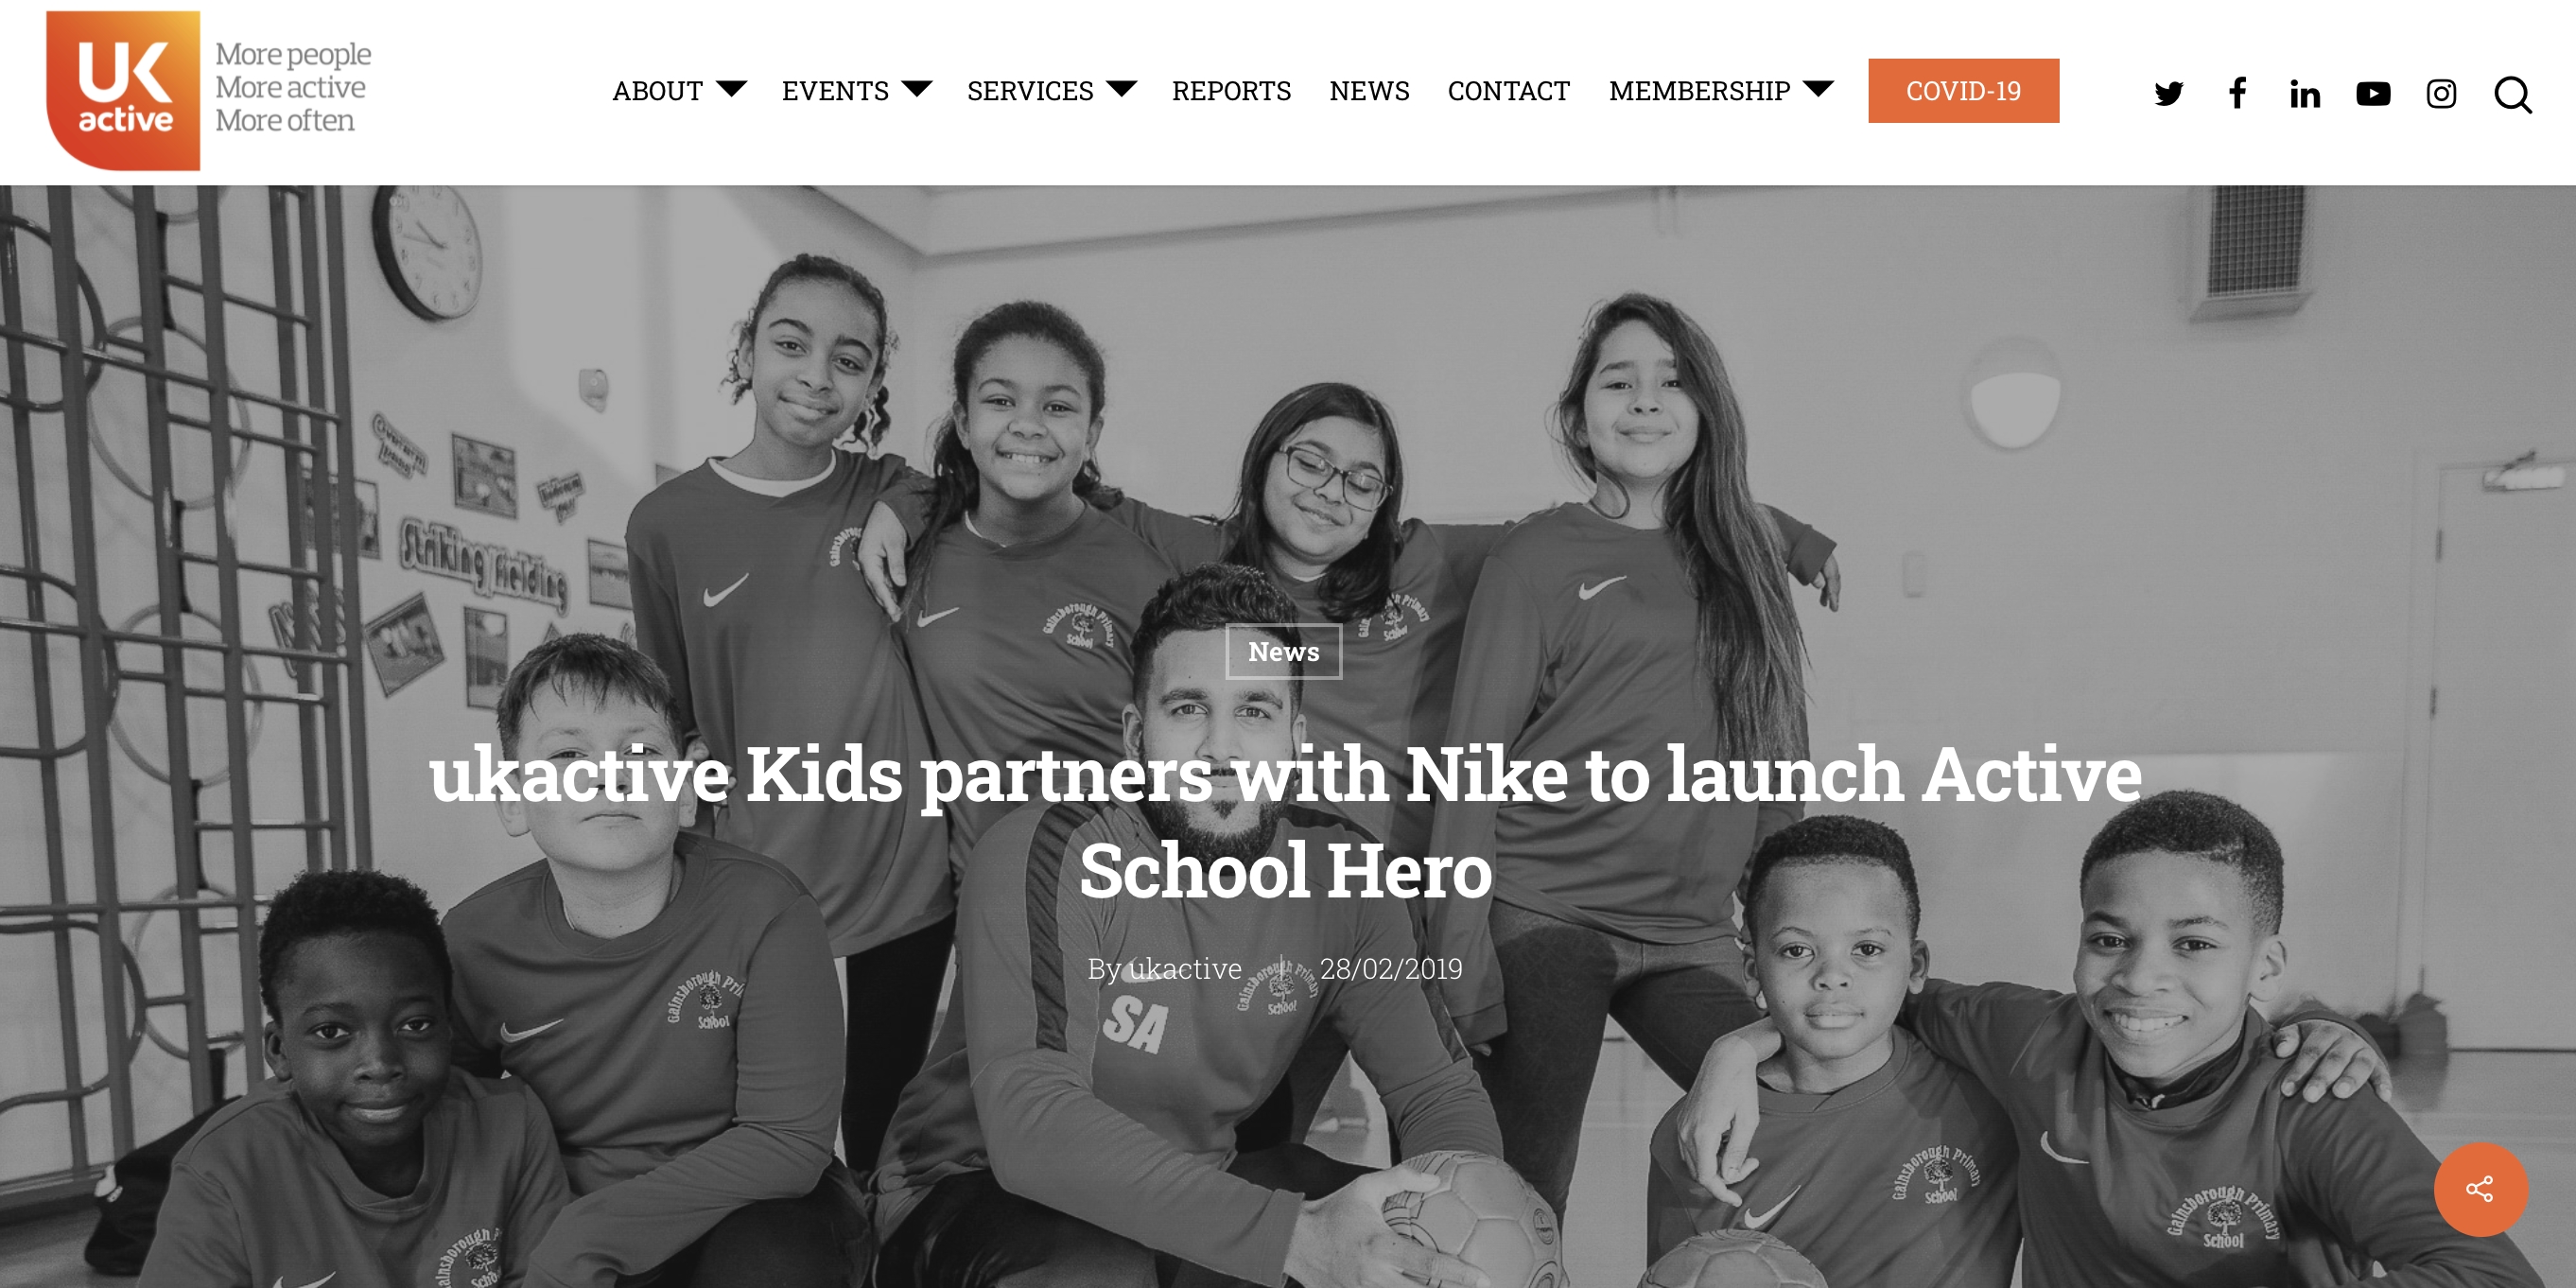Open the News menu item
This screenshot has height=1288, width=2576.
[1369, 91]
